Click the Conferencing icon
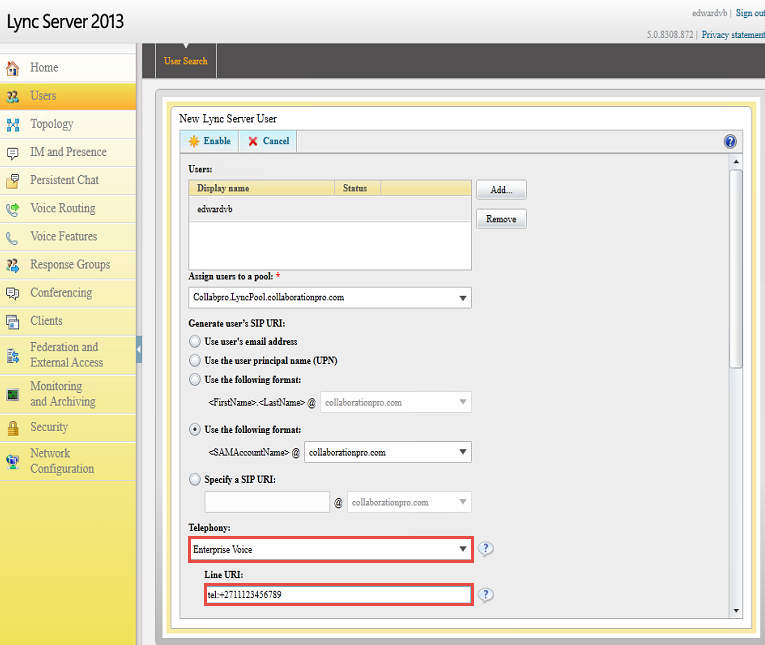This screenshot has height=645, width=765. click(13, 293)
